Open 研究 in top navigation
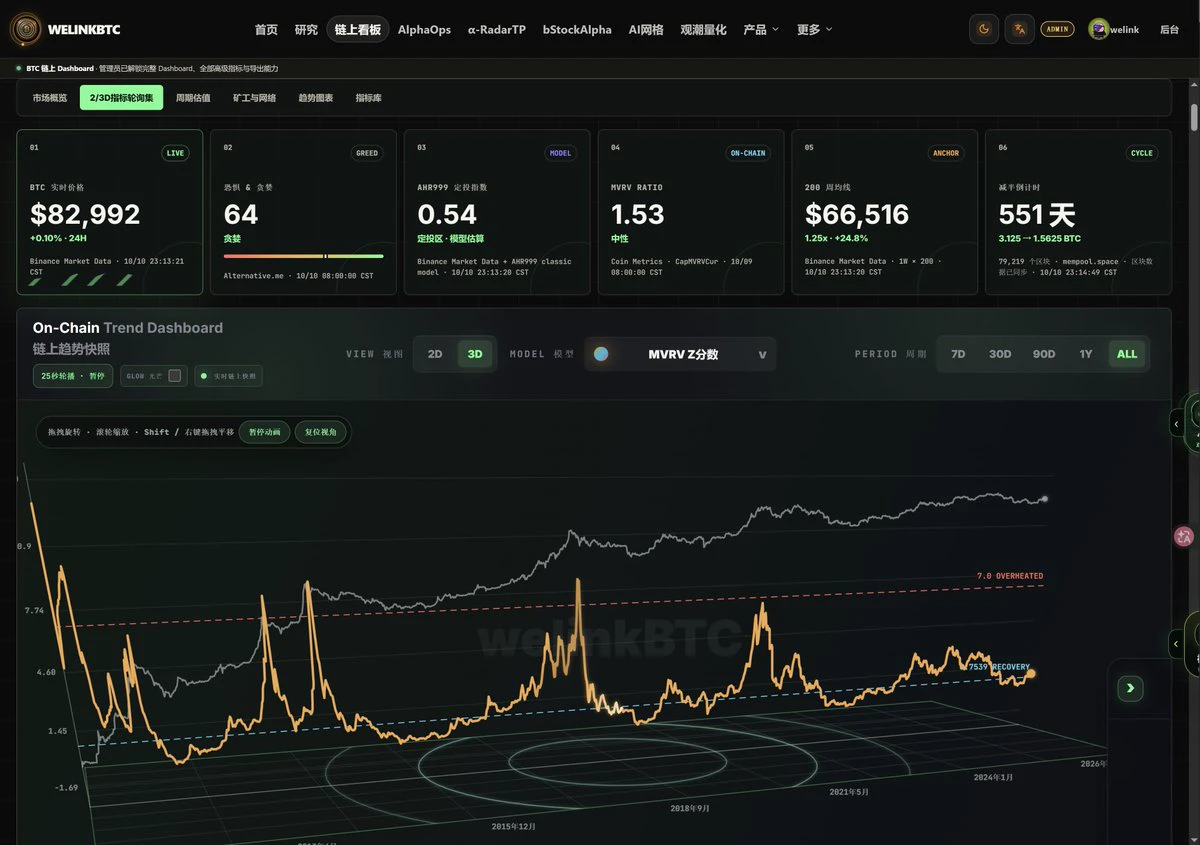1200x845 pixels. 306,29
